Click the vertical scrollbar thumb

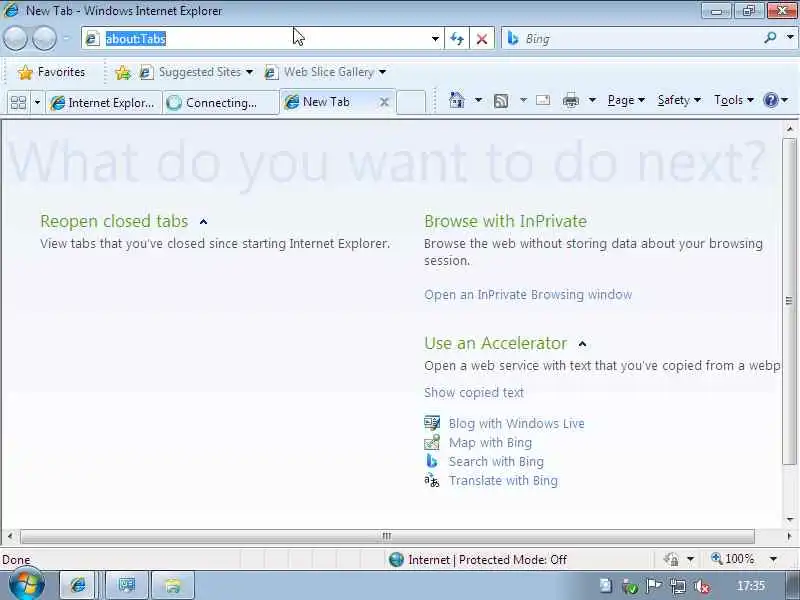(x=789, y=301)
